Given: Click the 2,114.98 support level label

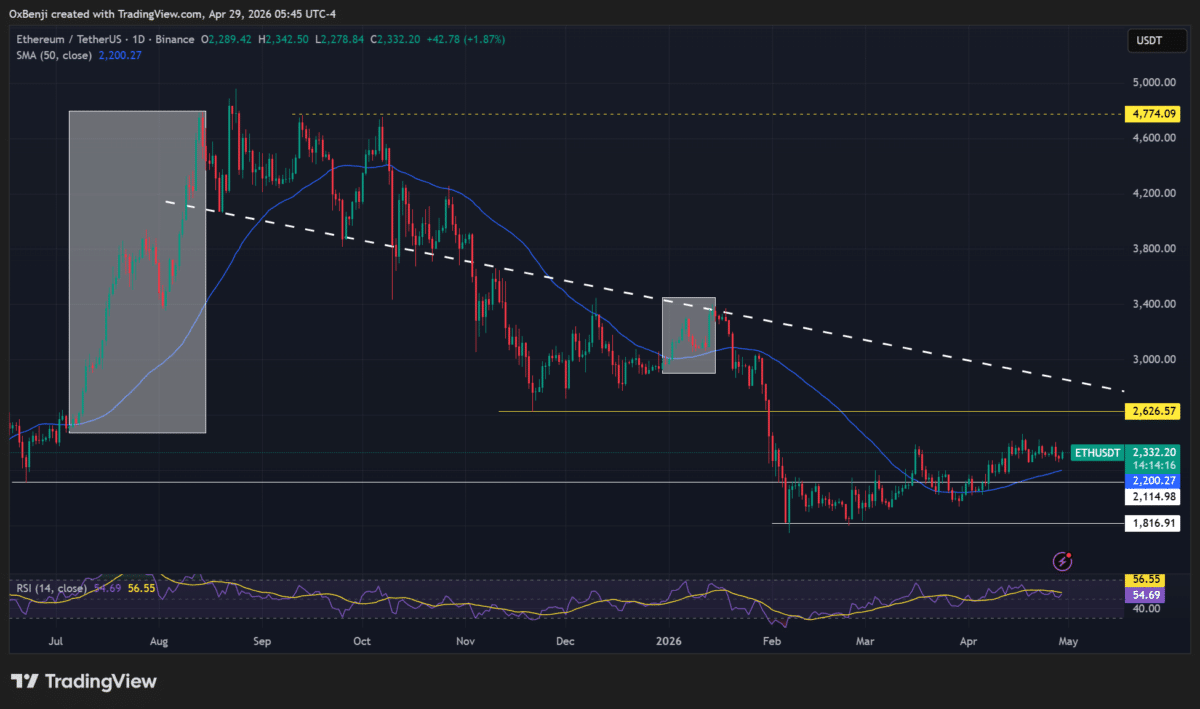Looking at the screenshot, I should pos(1152,497).
